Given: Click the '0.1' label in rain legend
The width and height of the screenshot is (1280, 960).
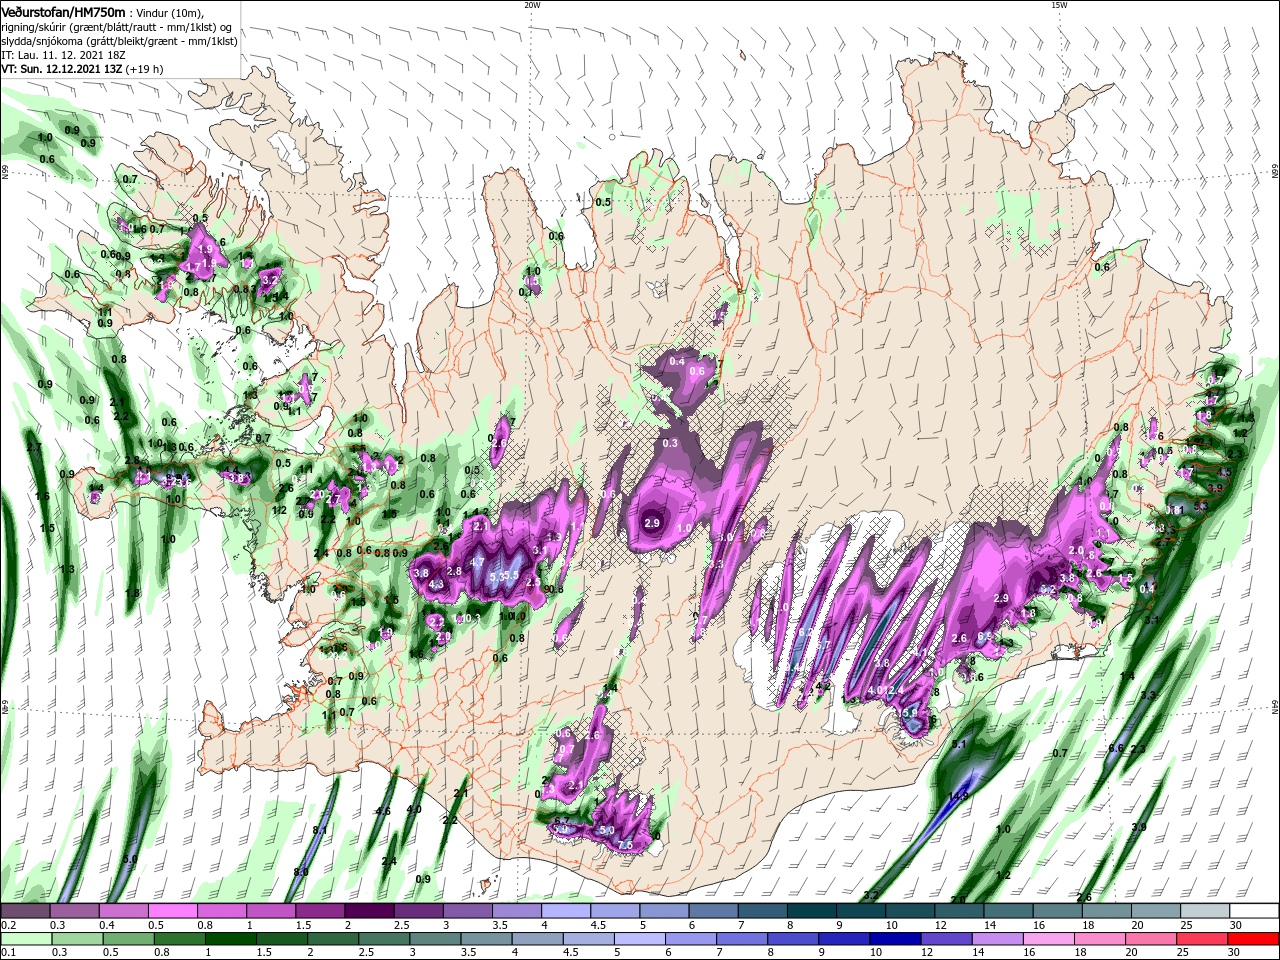Looking at the screenshot, I should pos(9,952).
